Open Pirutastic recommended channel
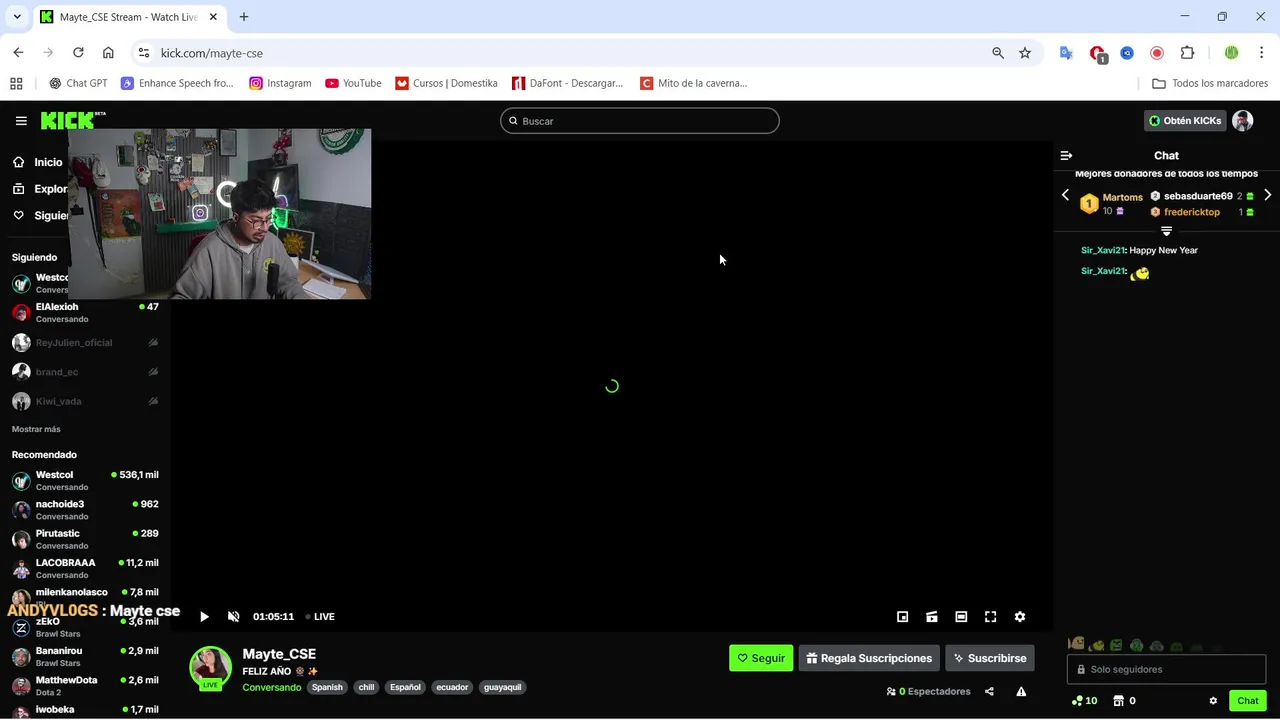The height and width of the screenshot is (720, 1280). pyautogui.click(x=85, y=539)
